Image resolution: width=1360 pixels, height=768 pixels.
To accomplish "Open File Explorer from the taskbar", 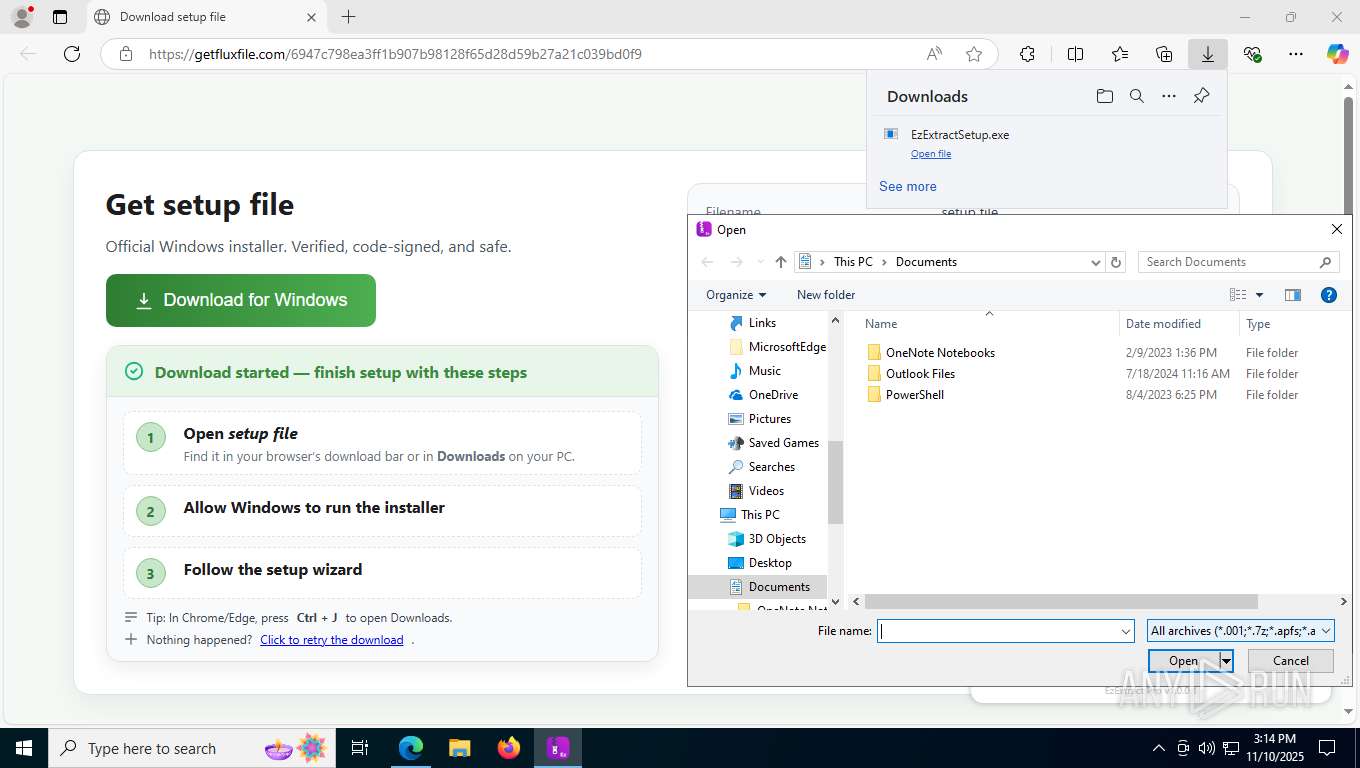I will [x=460, y=748].
